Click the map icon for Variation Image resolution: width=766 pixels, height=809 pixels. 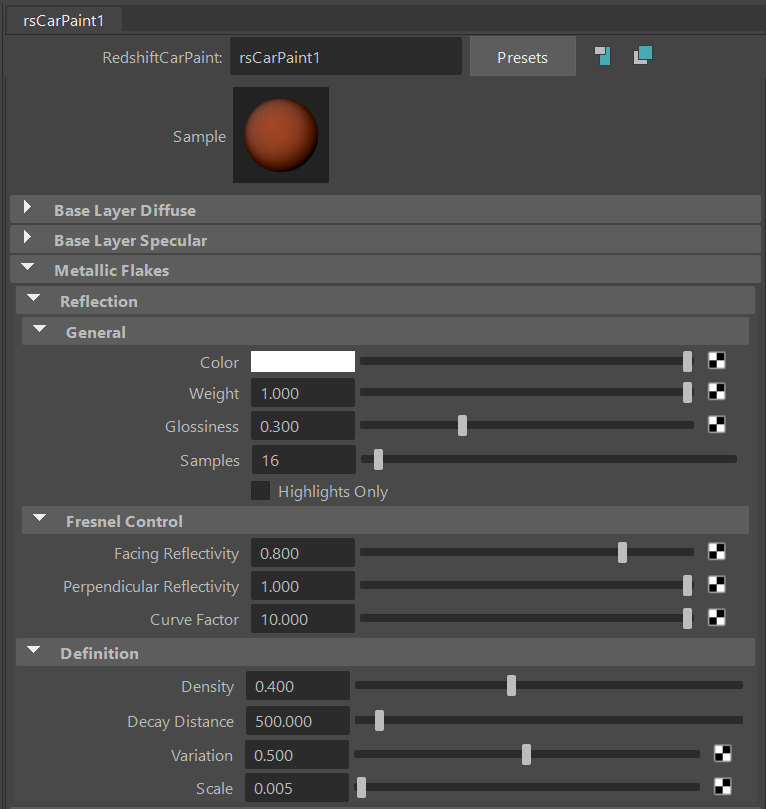tap(723, 754)
